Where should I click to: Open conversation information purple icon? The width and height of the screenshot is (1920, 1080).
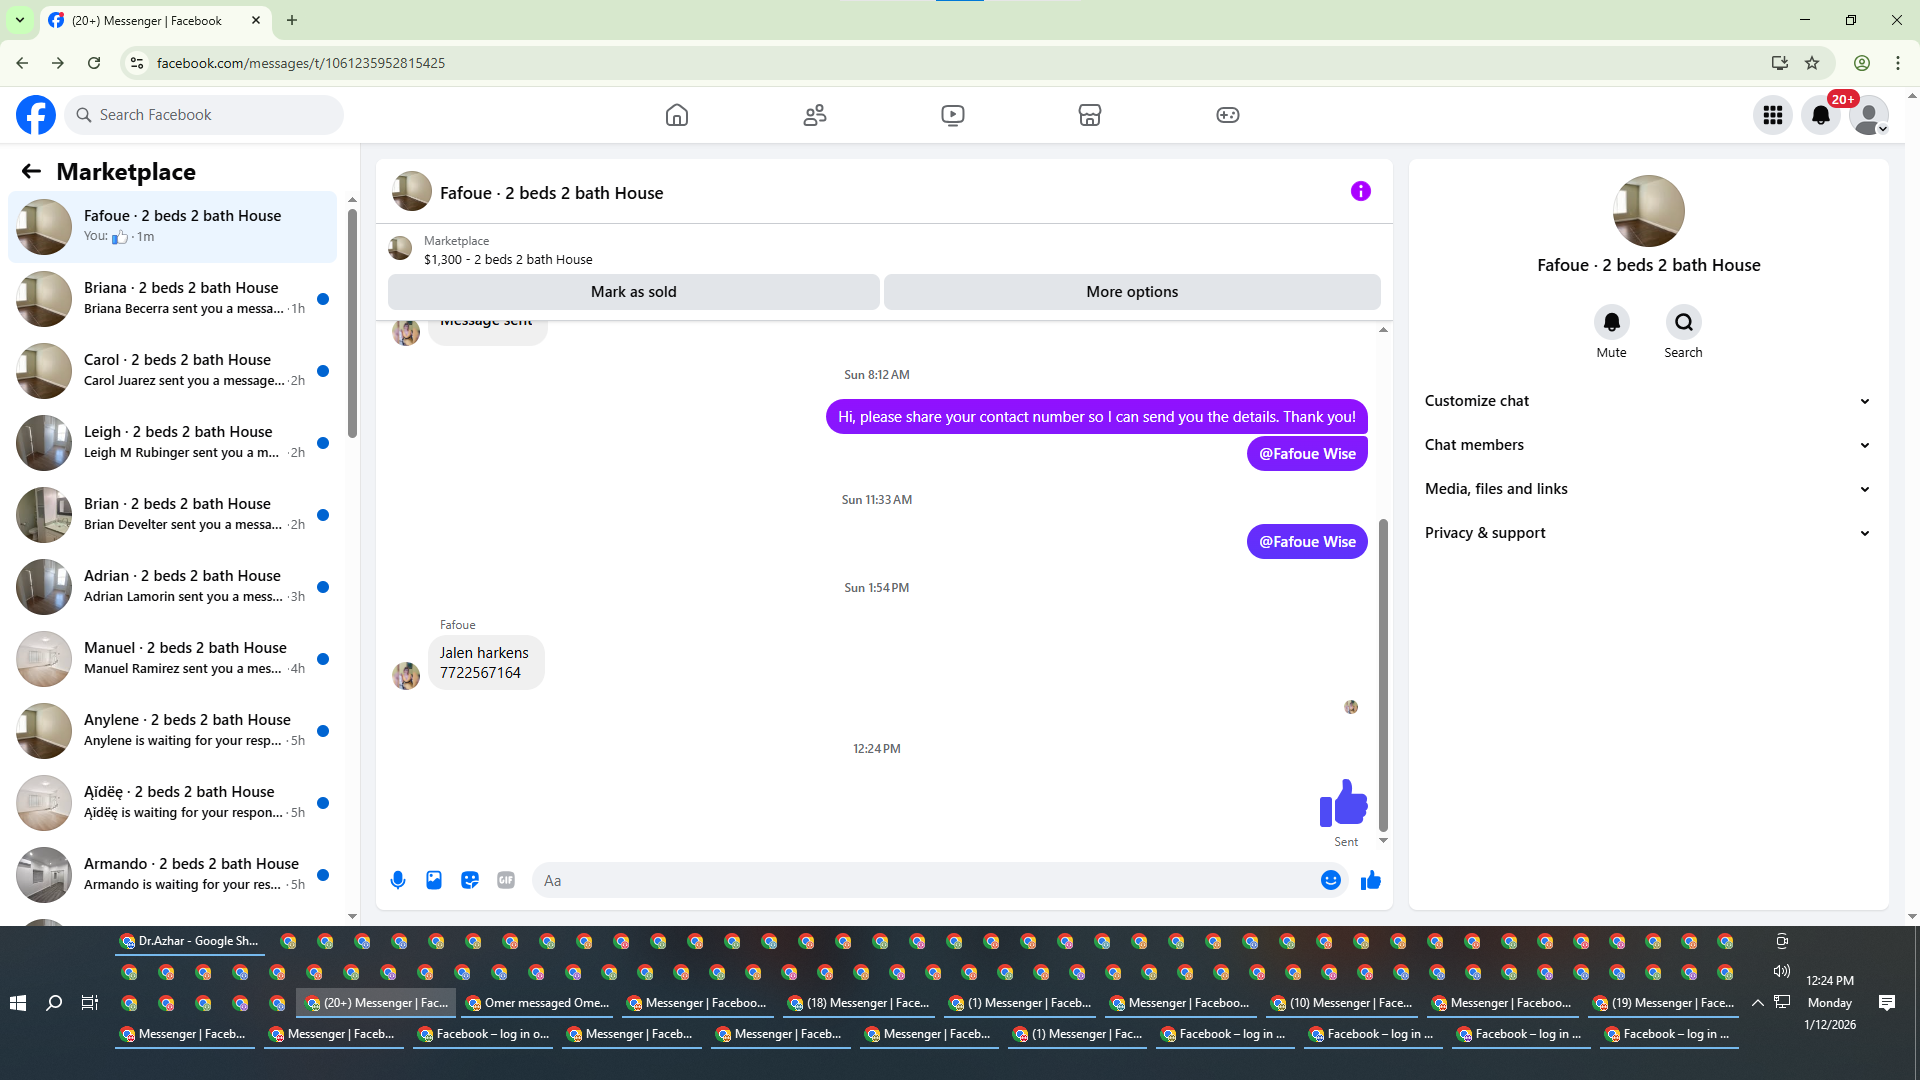tap(1360, 191)
